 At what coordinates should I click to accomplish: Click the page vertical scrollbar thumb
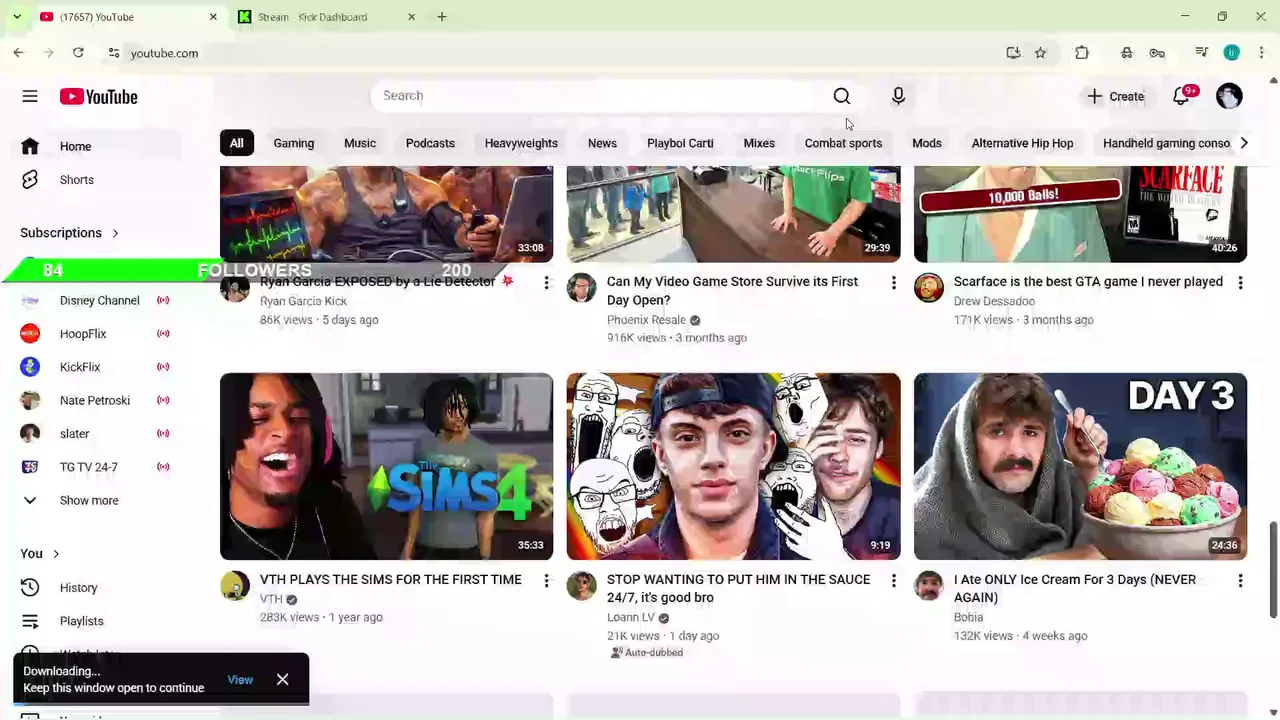click(x=1273, y=569)
